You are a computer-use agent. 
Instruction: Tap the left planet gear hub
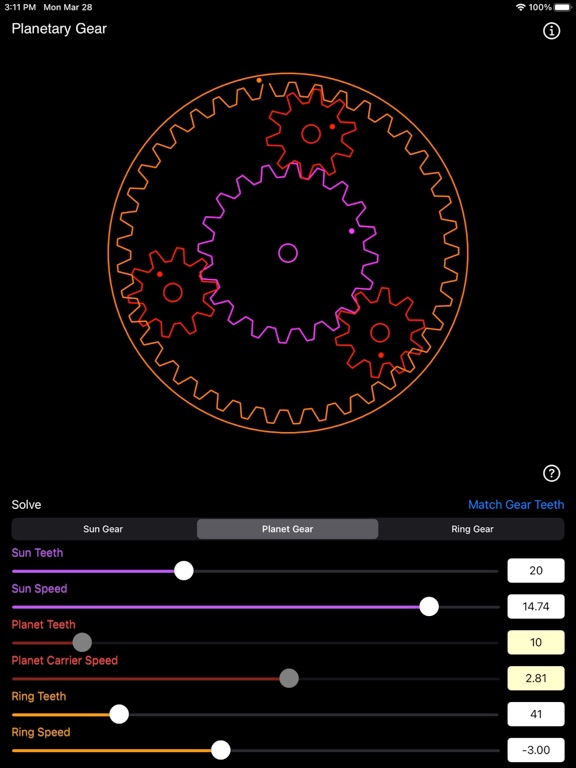(x=173, y=292)
